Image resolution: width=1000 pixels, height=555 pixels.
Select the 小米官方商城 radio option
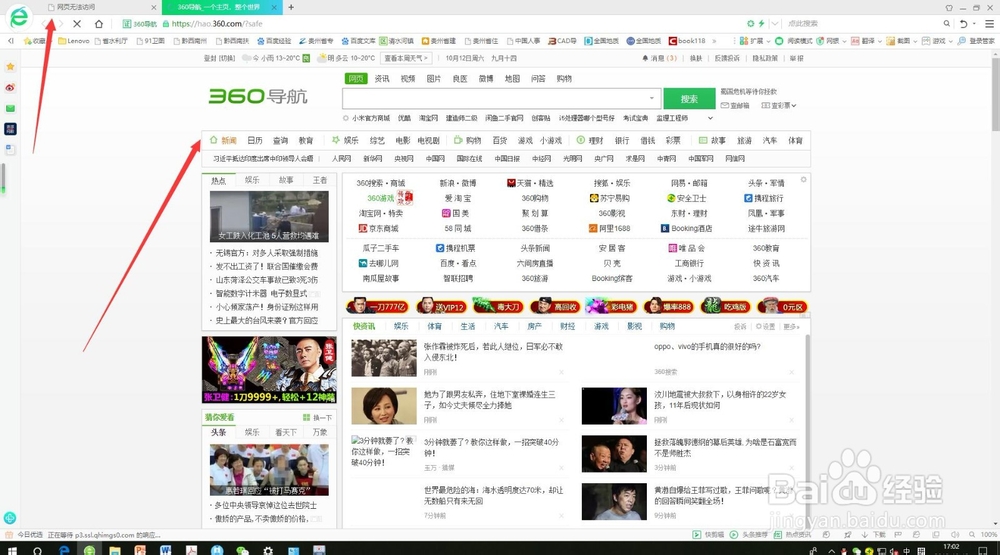click(346, 118)
